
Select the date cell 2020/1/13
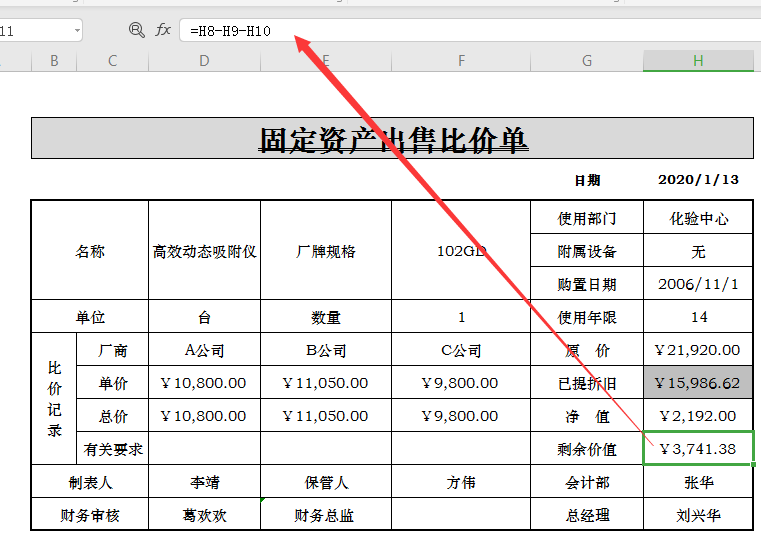click(698, 180)
